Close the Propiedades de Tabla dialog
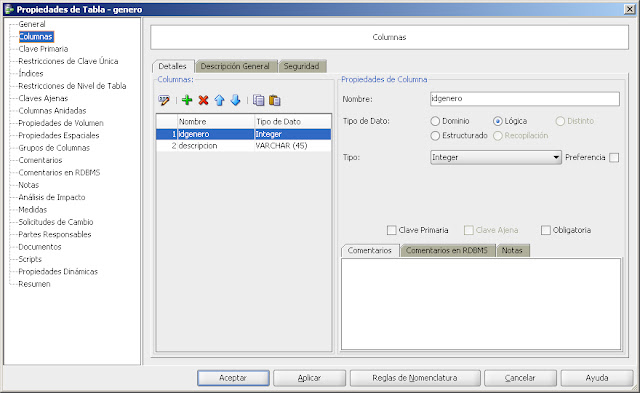Screen dimensions: 640x393 pyautogui.click(x=630, y=9)
